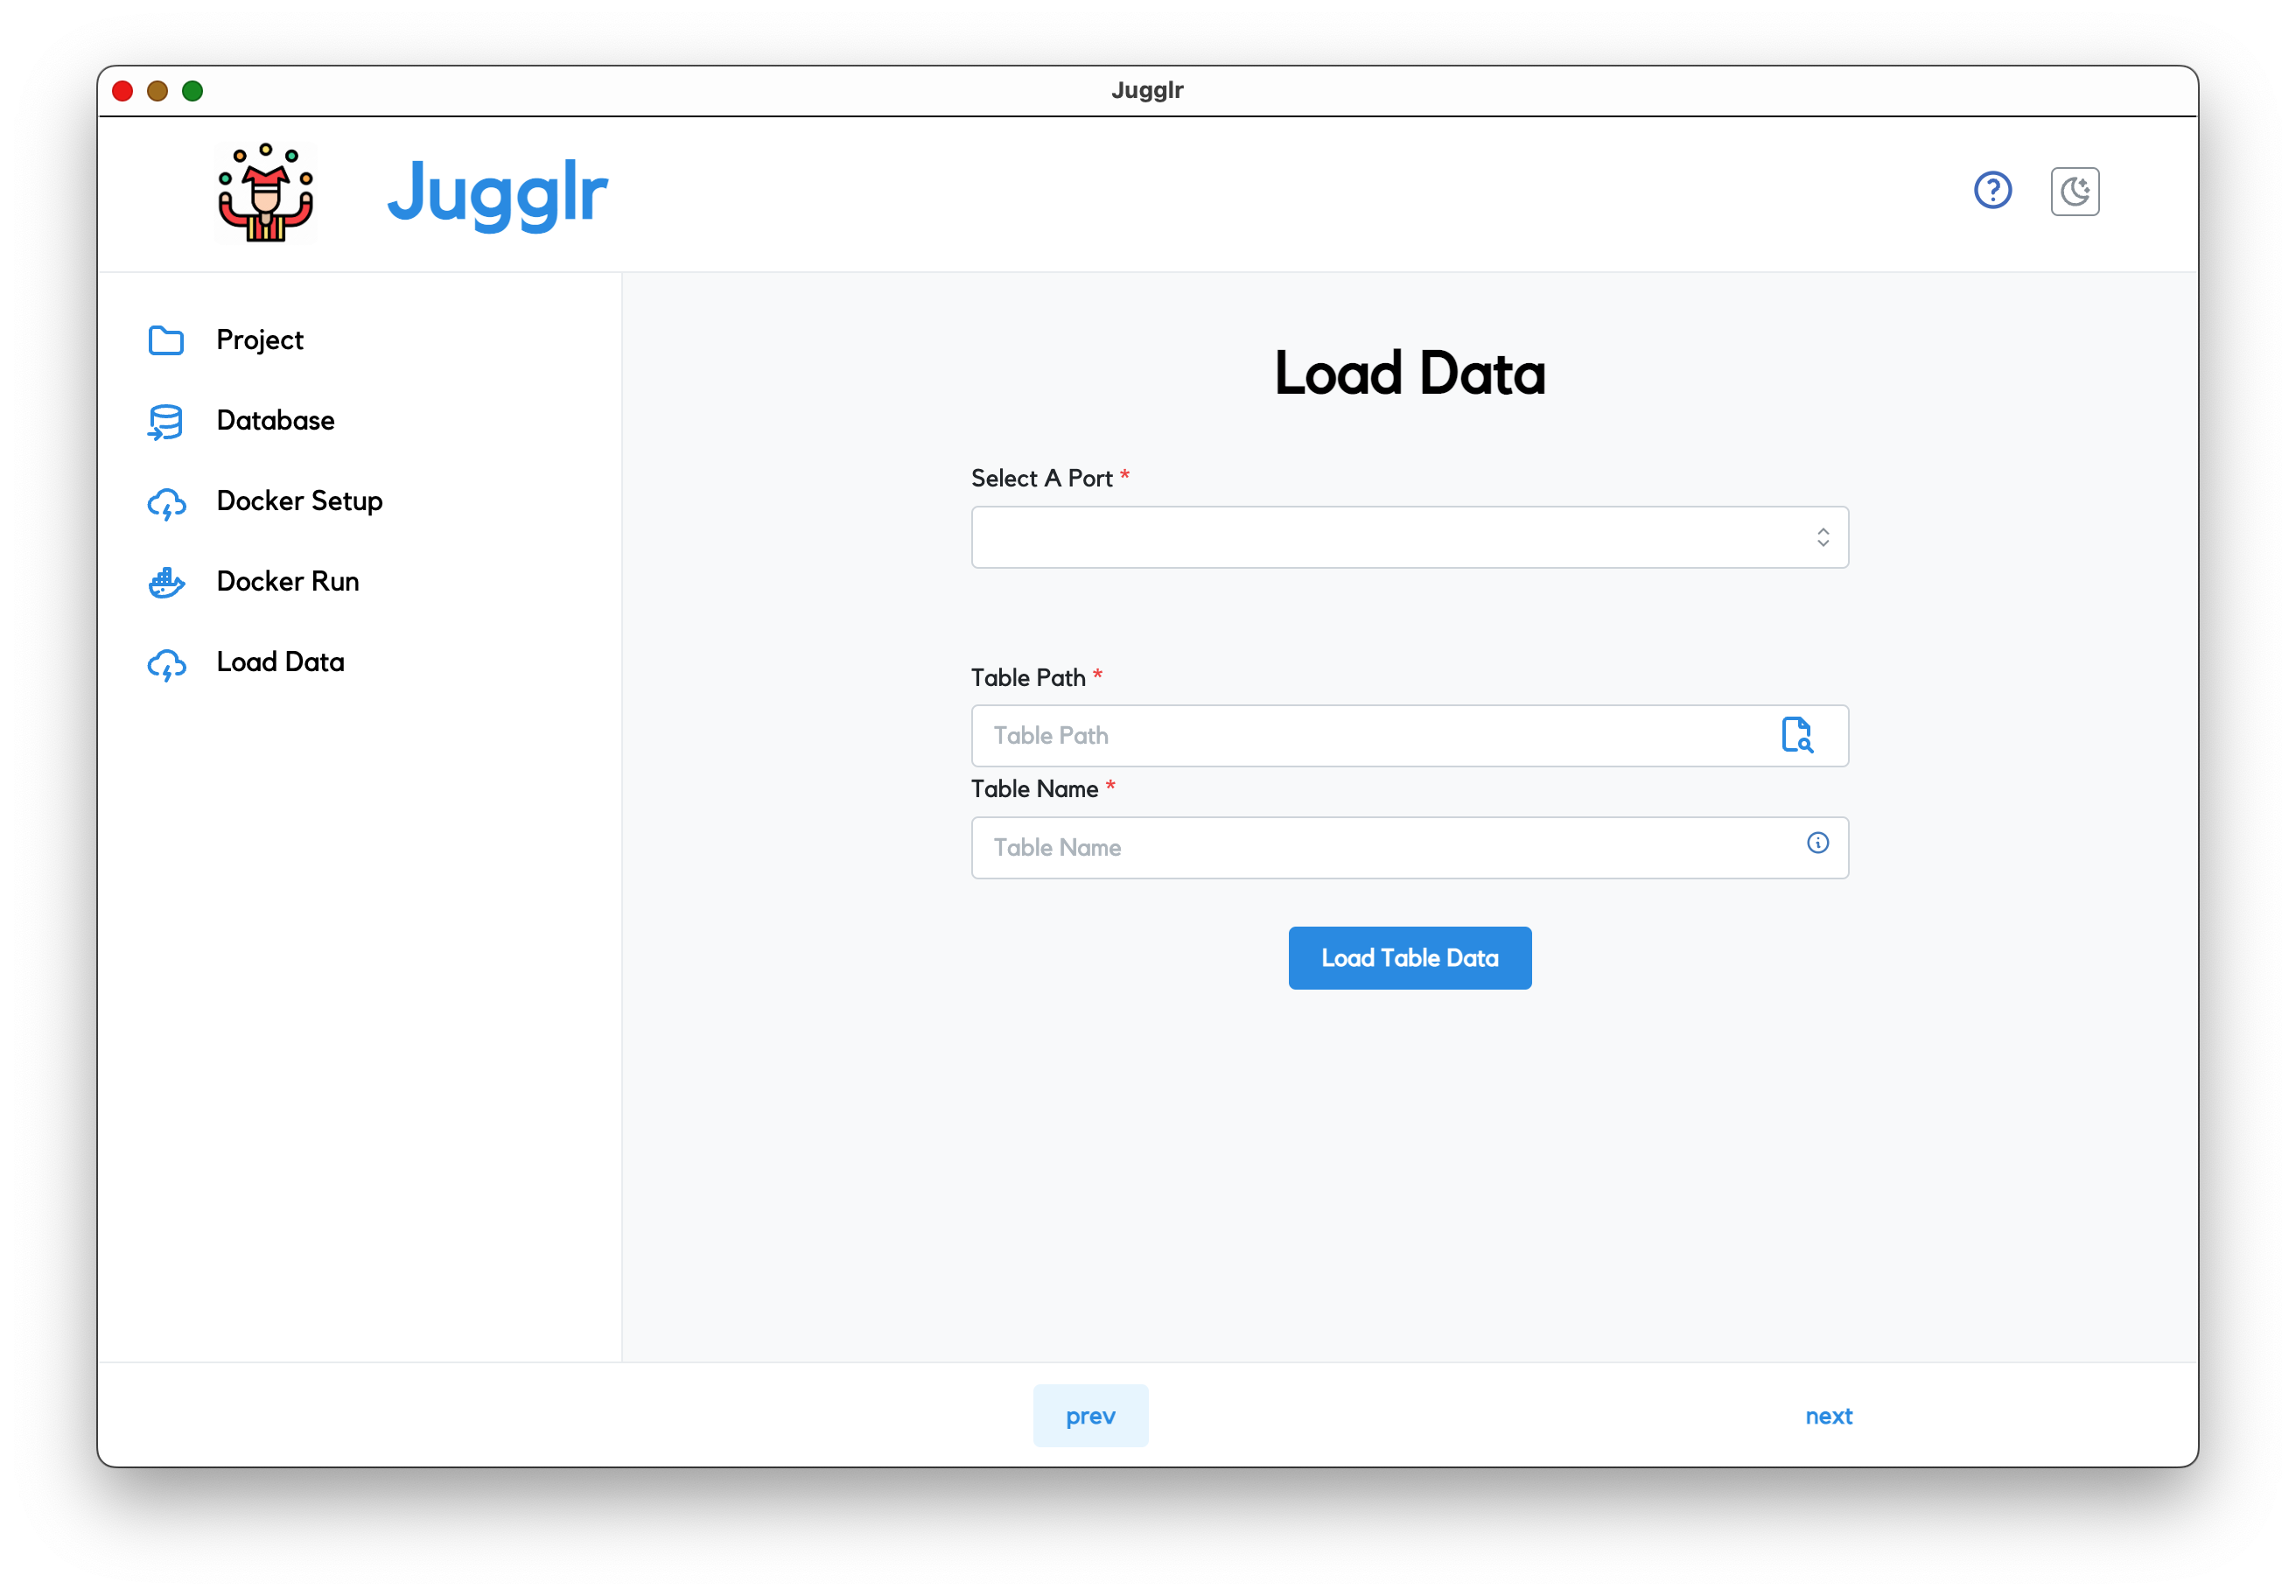2296x1596 pixels.
Task: Click the file browse icon in Table Path field
Action: click(x=1798, y=736)
